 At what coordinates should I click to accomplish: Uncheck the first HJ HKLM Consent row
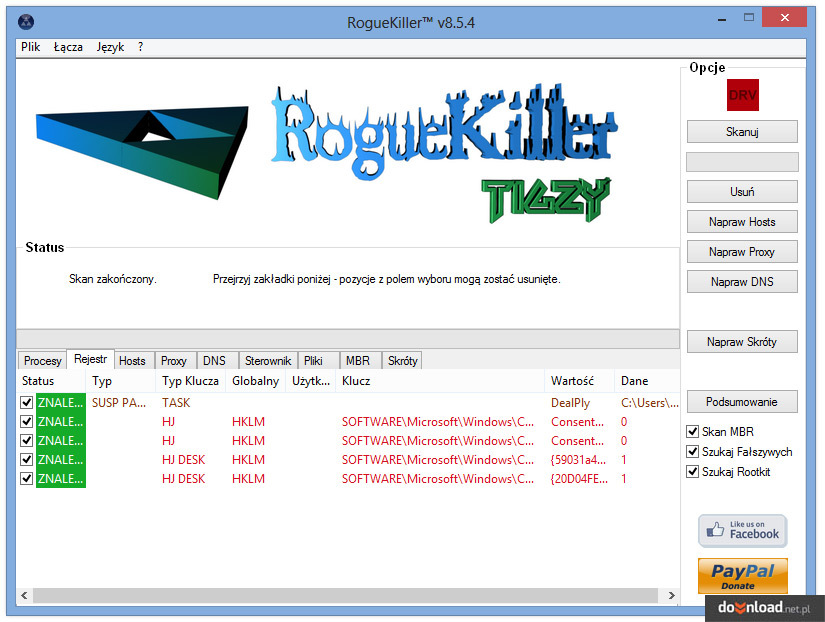click(26, 422)
